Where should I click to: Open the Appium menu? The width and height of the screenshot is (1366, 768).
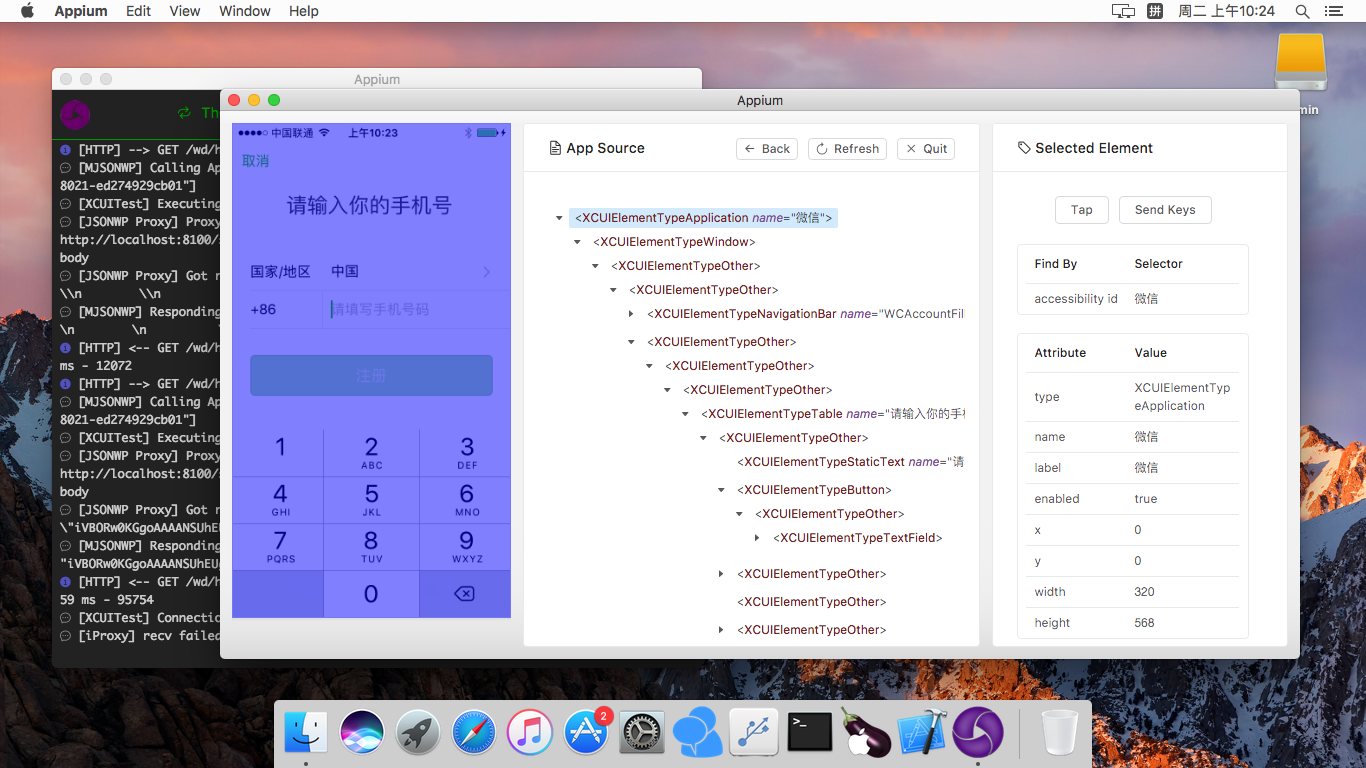[x=81, y=11]
